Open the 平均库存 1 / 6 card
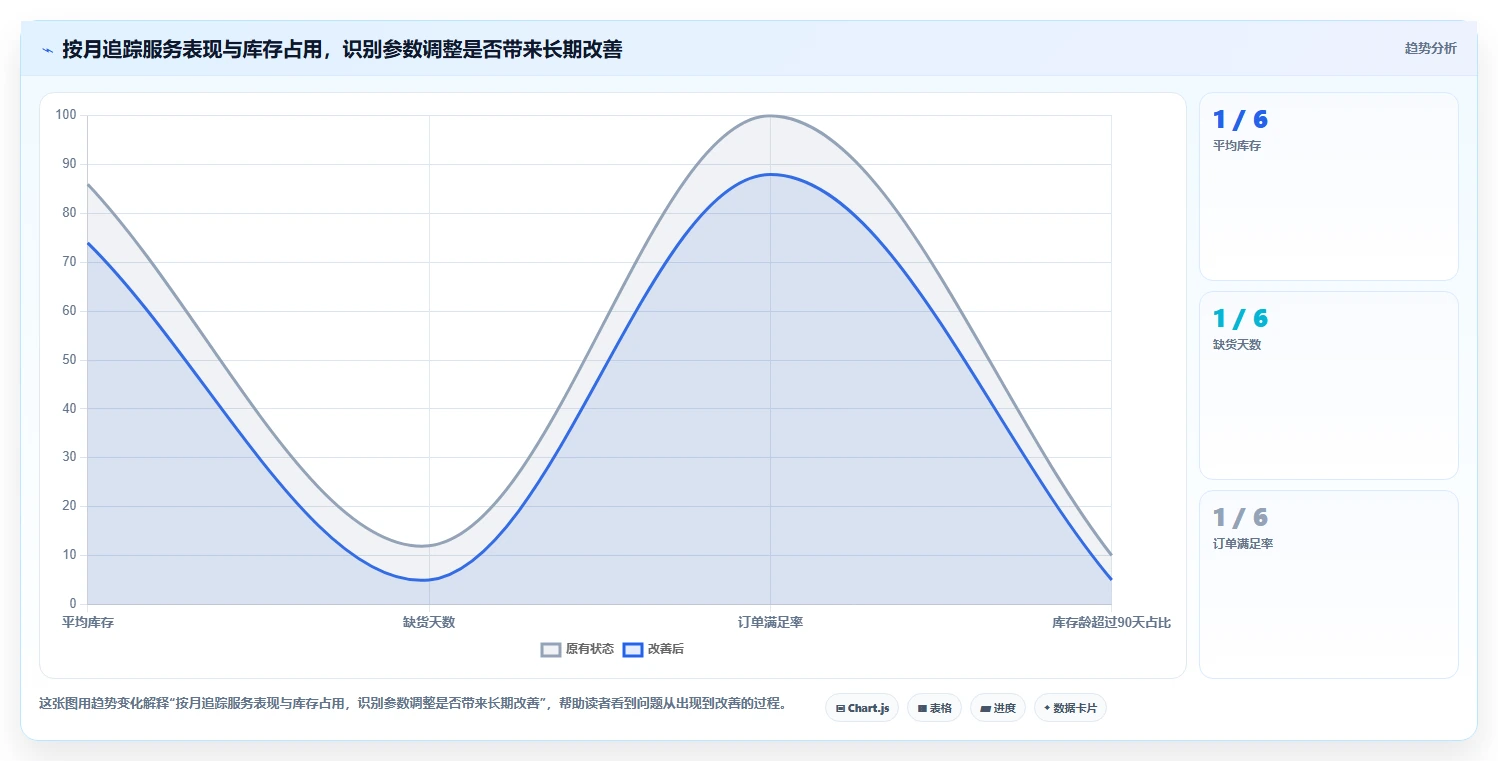The height and width of the screenshot is (761, 1498). click(x=1328, y=186)
